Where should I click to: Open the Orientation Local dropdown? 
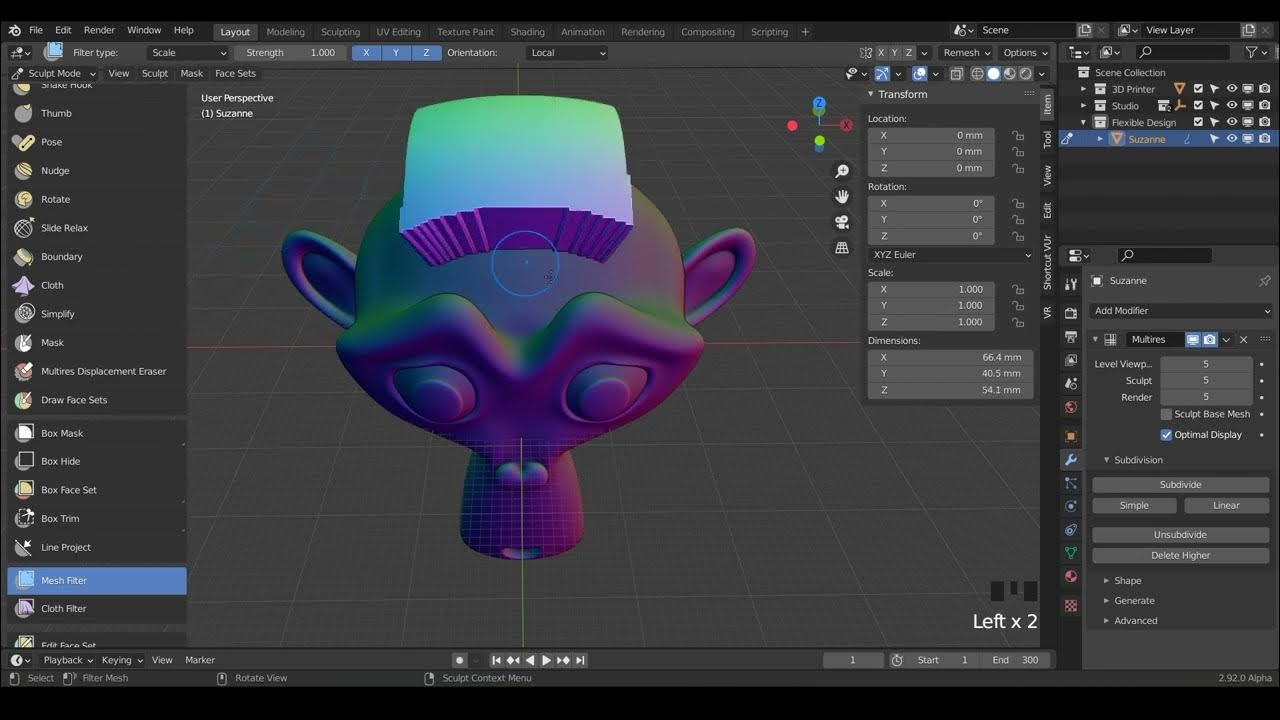click(567, 52)
